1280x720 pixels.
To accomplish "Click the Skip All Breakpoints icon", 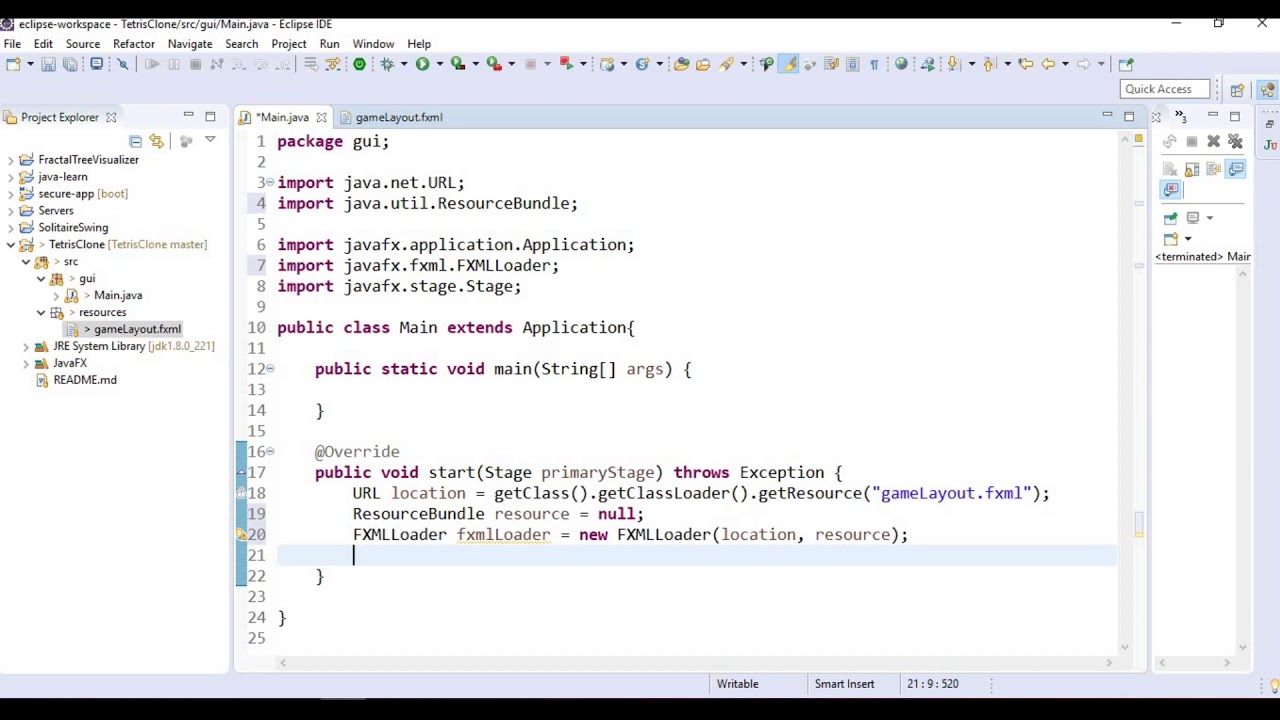I will coord(123,64).
